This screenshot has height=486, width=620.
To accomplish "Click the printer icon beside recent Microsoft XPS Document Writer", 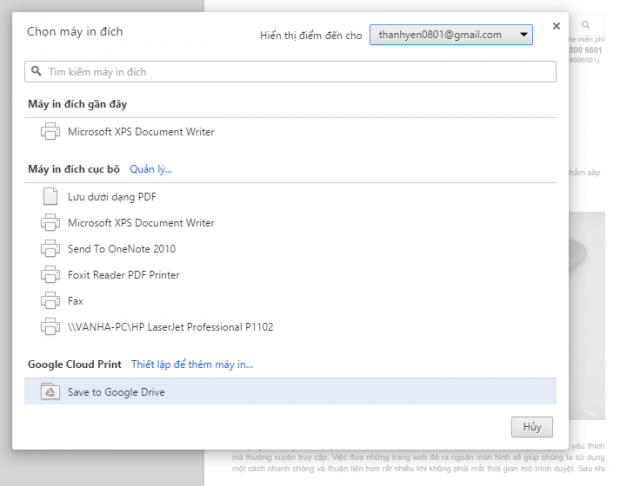I will (x=51, y=132).
